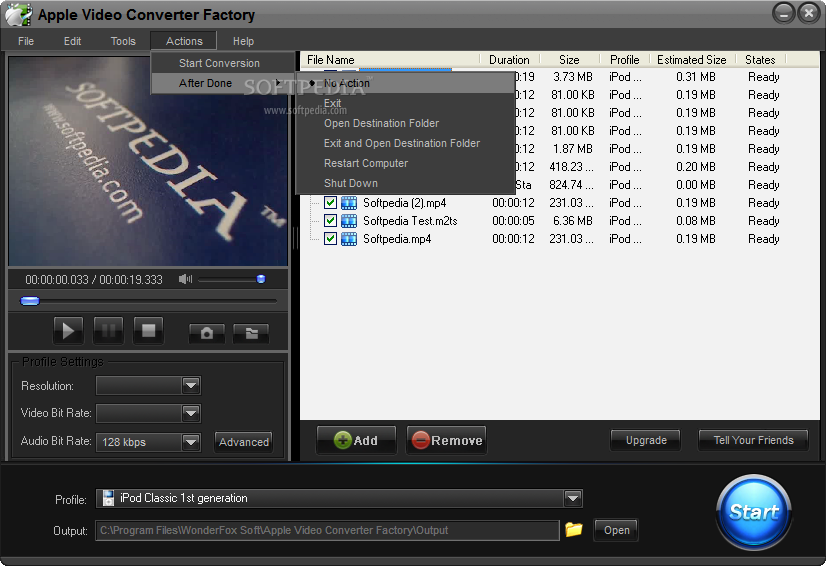Image resolution: width=826 pixels, height=566 pixels.
Task: Expand the After Done submenu
Action: 223,83
